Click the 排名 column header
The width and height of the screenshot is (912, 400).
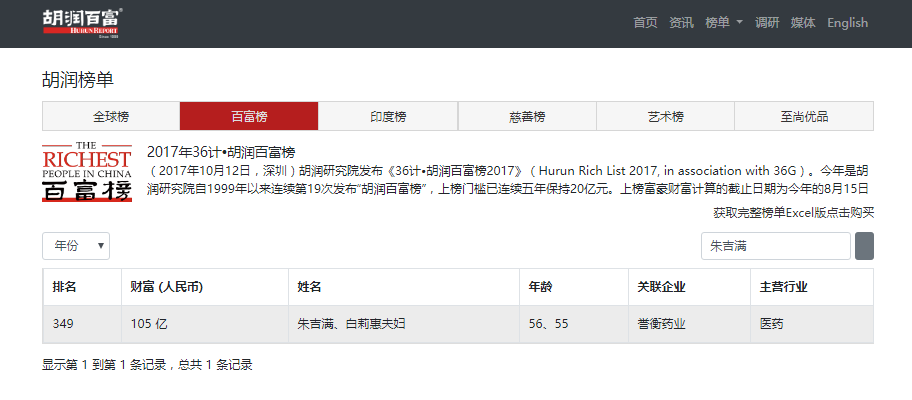(x=82, y=287)
